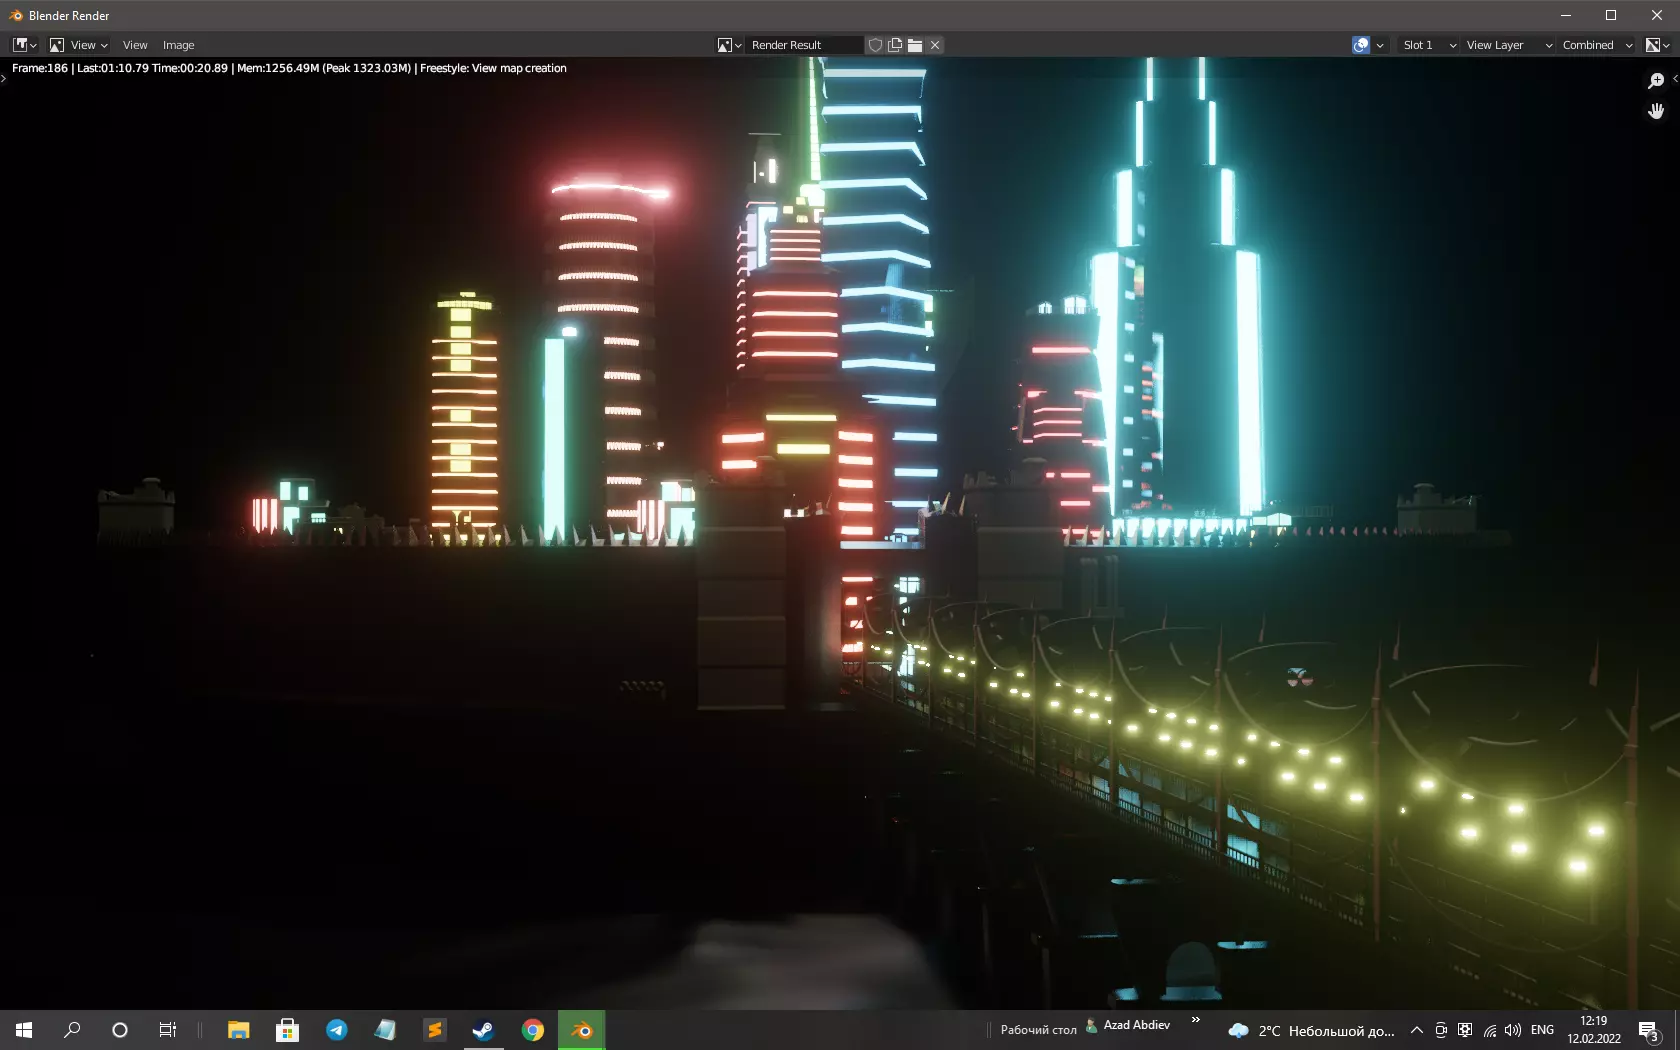Click the zoom magnifier gizmo
The width and height of the screenshot is (1680, 1050).
1656,81
